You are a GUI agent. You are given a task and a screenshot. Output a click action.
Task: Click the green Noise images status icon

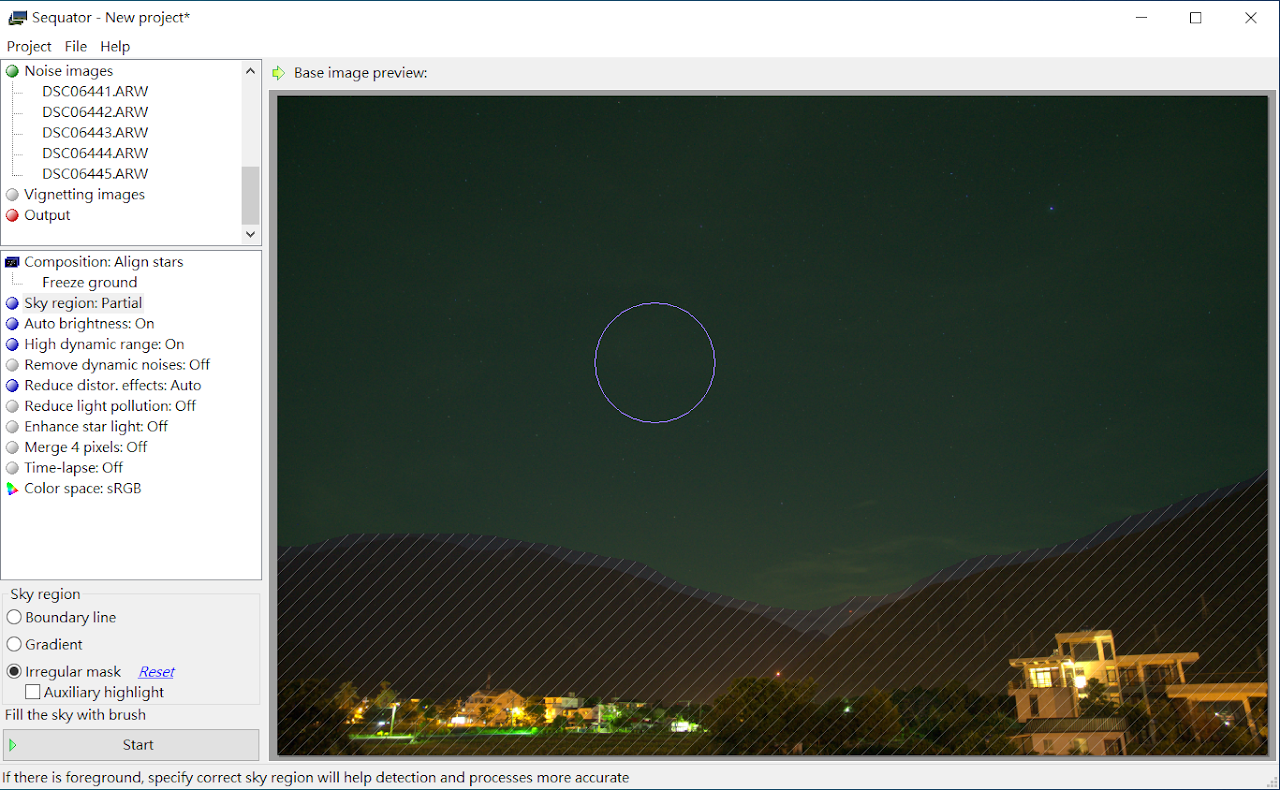click(12, 71)
